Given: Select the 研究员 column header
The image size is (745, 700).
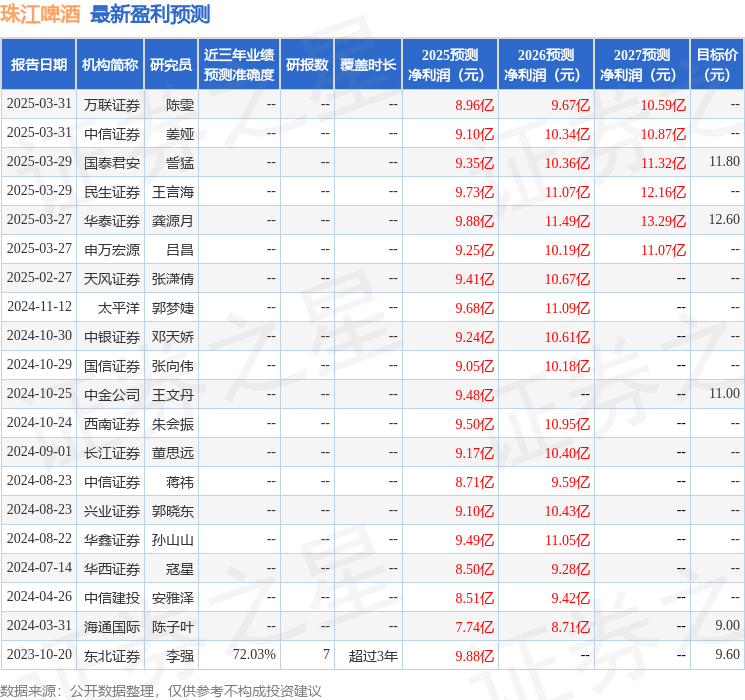Looking at the screenshot, I should point(171,65).
